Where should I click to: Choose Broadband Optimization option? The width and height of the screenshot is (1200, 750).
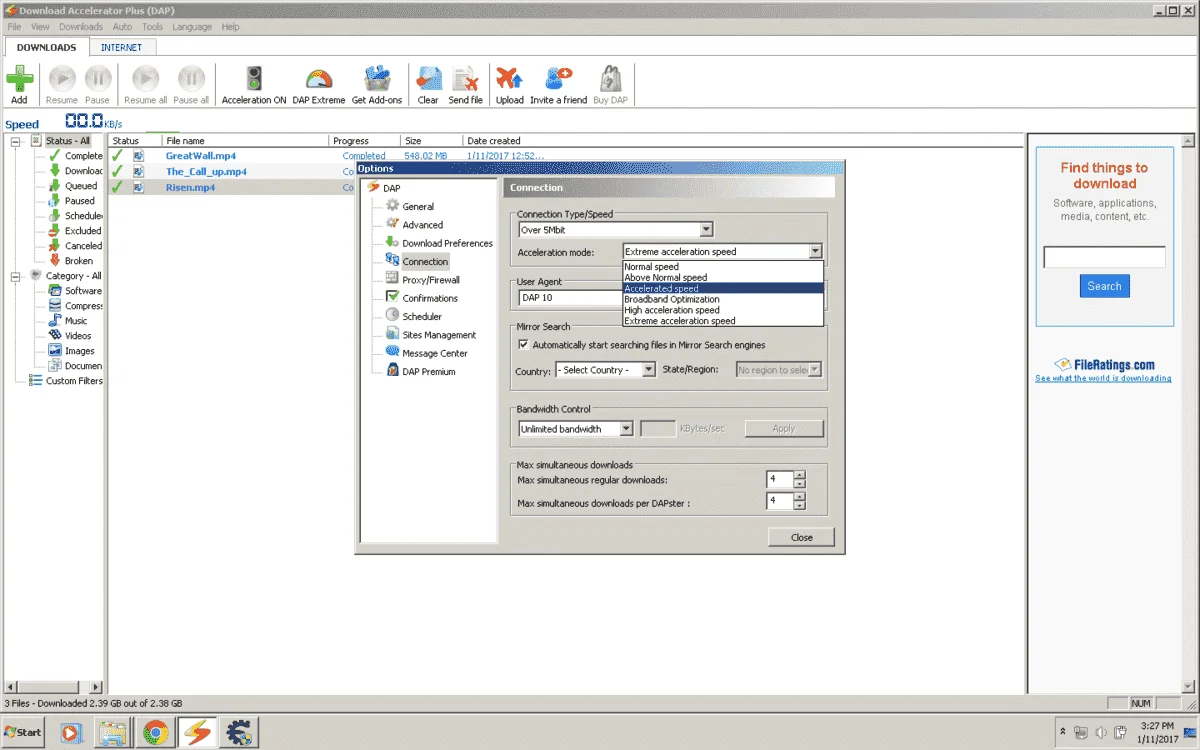(x=723, y=299)
